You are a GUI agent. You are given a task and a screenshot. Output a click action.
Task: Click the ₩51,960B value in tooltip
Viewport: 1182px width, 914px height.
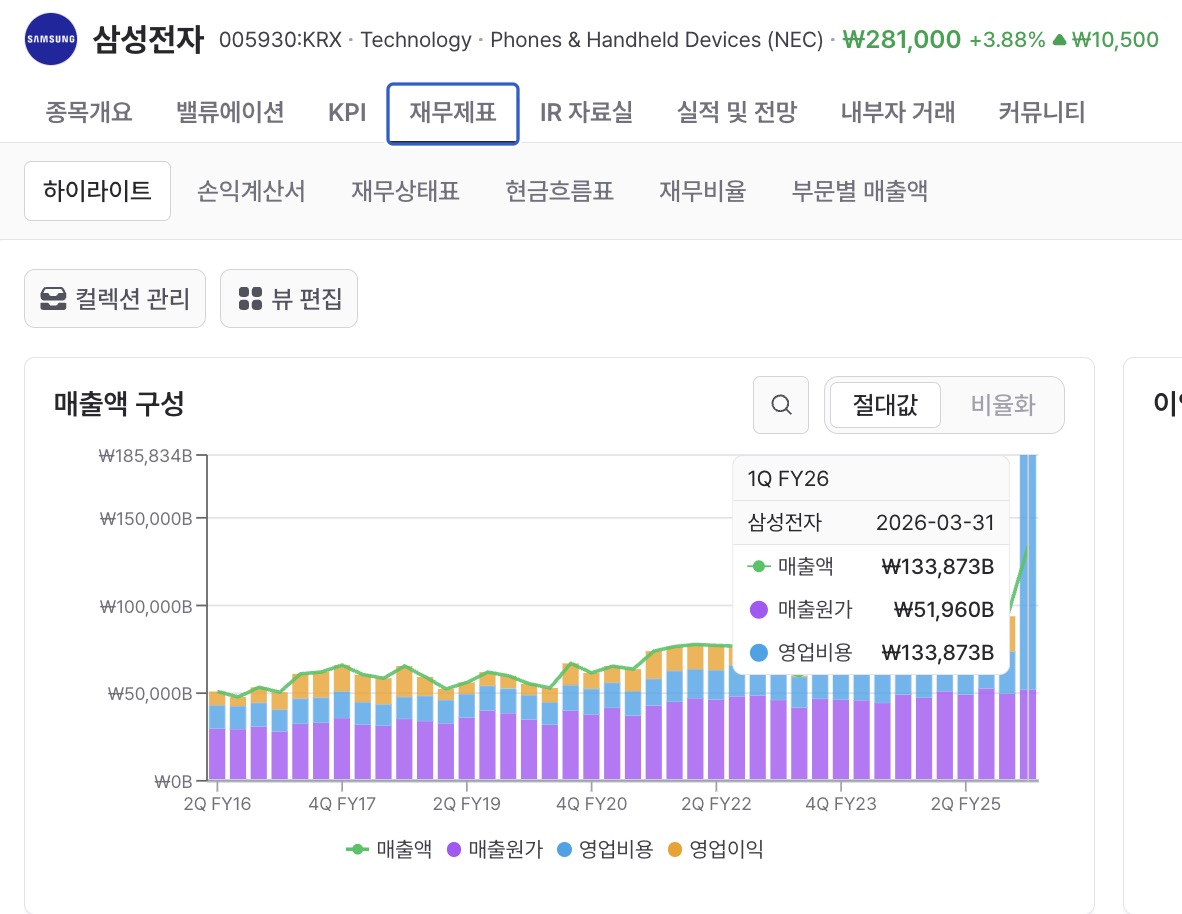point(944,609)
